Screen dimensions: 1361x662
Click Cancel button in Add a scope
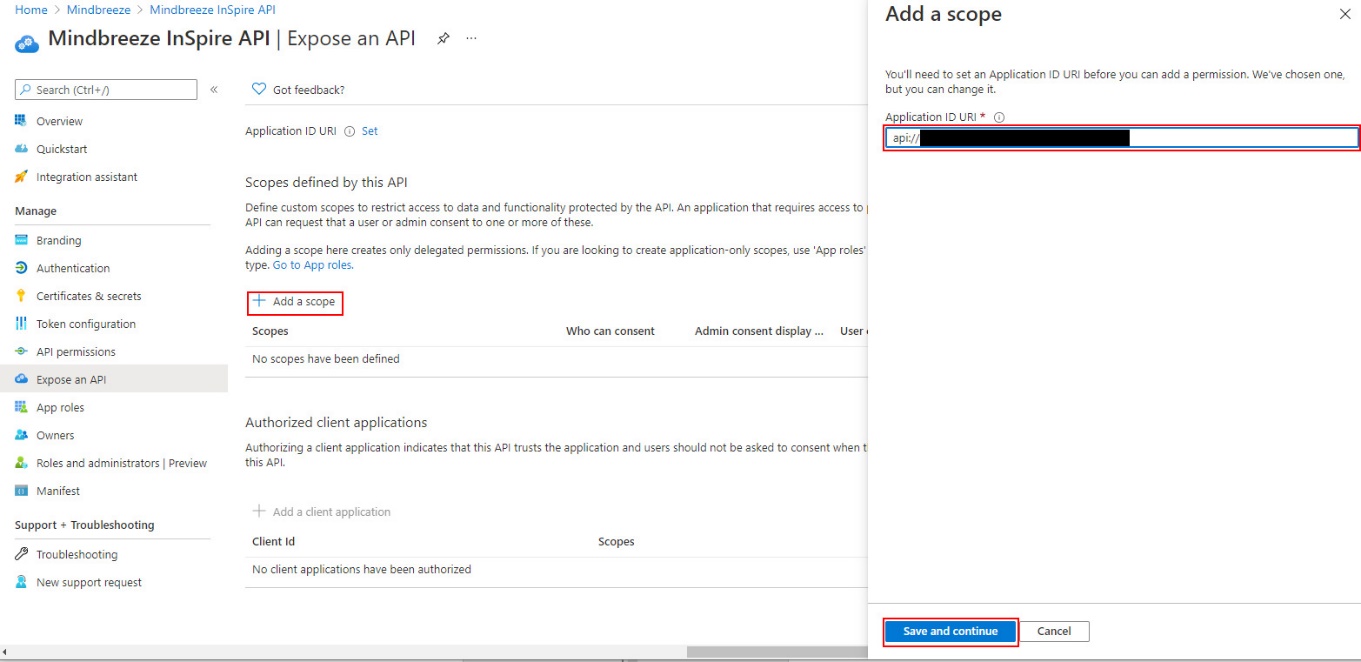1054,631
